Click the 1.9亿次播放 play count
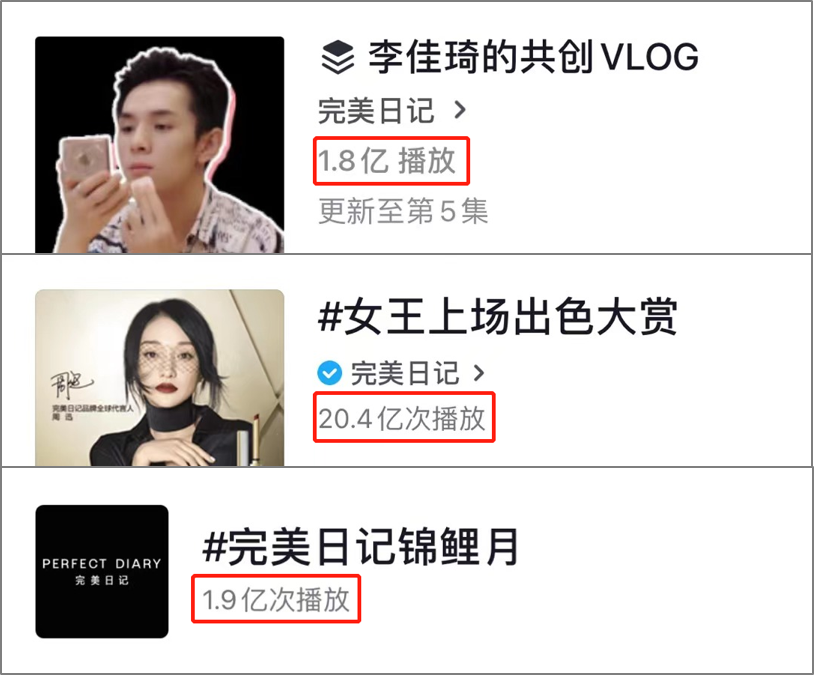This screenshot has height=675, width=814. [276, 600]
